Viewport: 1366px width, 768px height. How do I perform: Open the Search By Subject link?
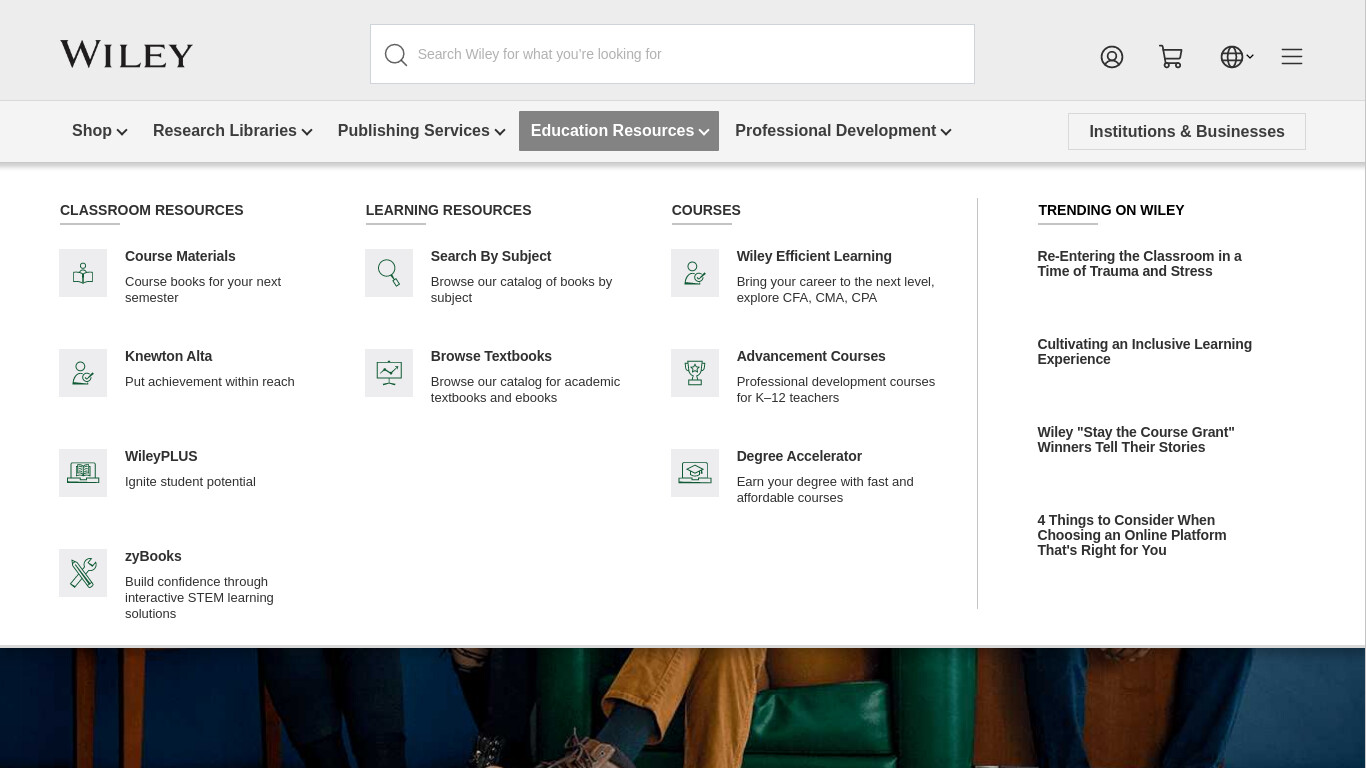(491, 256)
